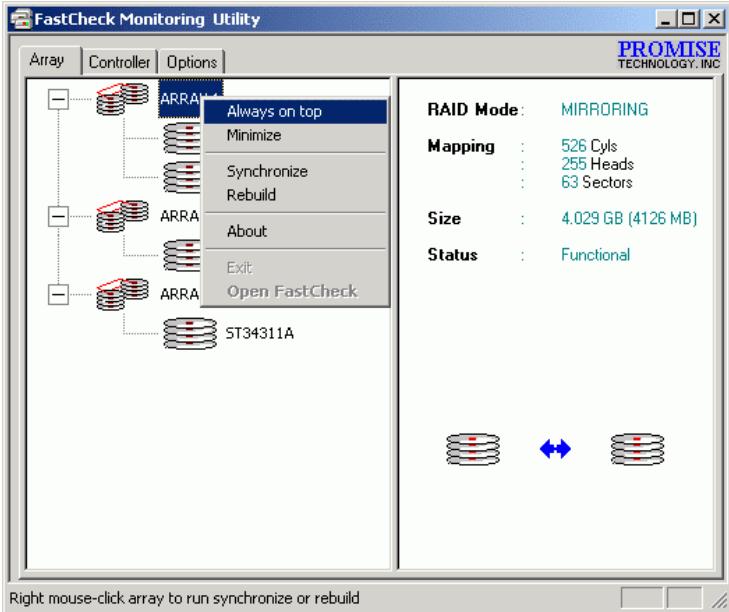Click the 4.029 GB size value
This screenshot has height=612, width=729.
pos(629,219)
